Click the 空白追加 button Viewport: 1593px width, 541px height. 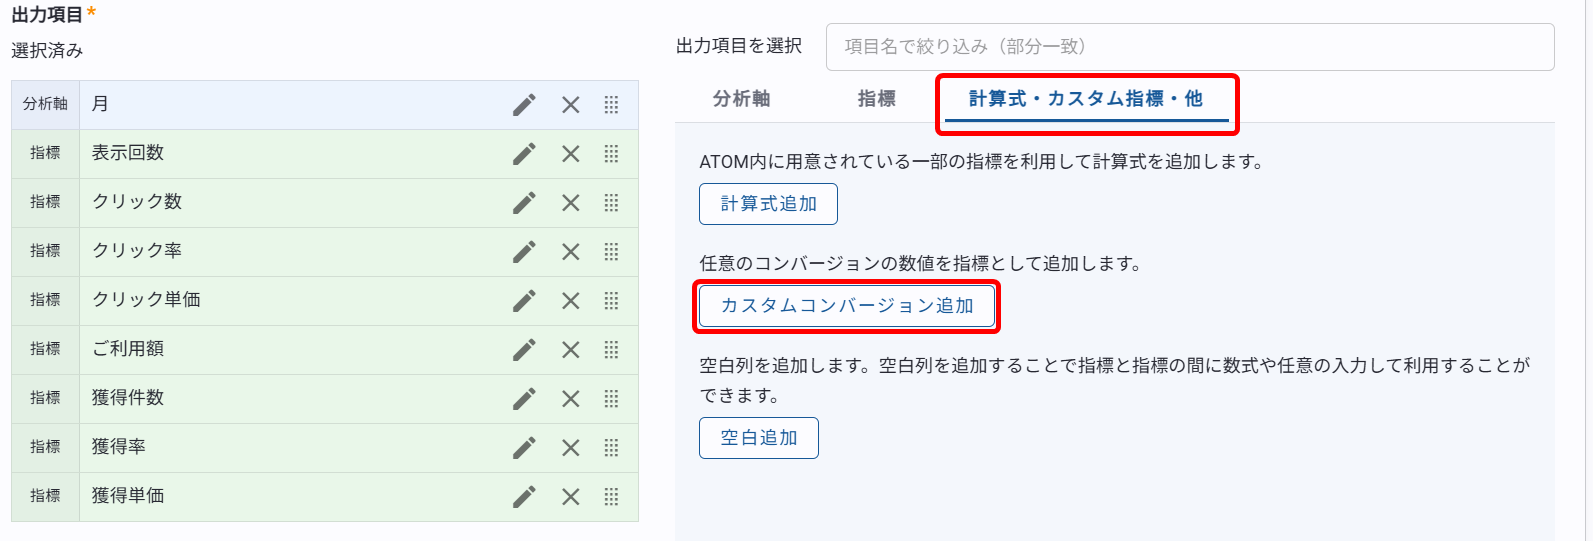pos(759,438)
